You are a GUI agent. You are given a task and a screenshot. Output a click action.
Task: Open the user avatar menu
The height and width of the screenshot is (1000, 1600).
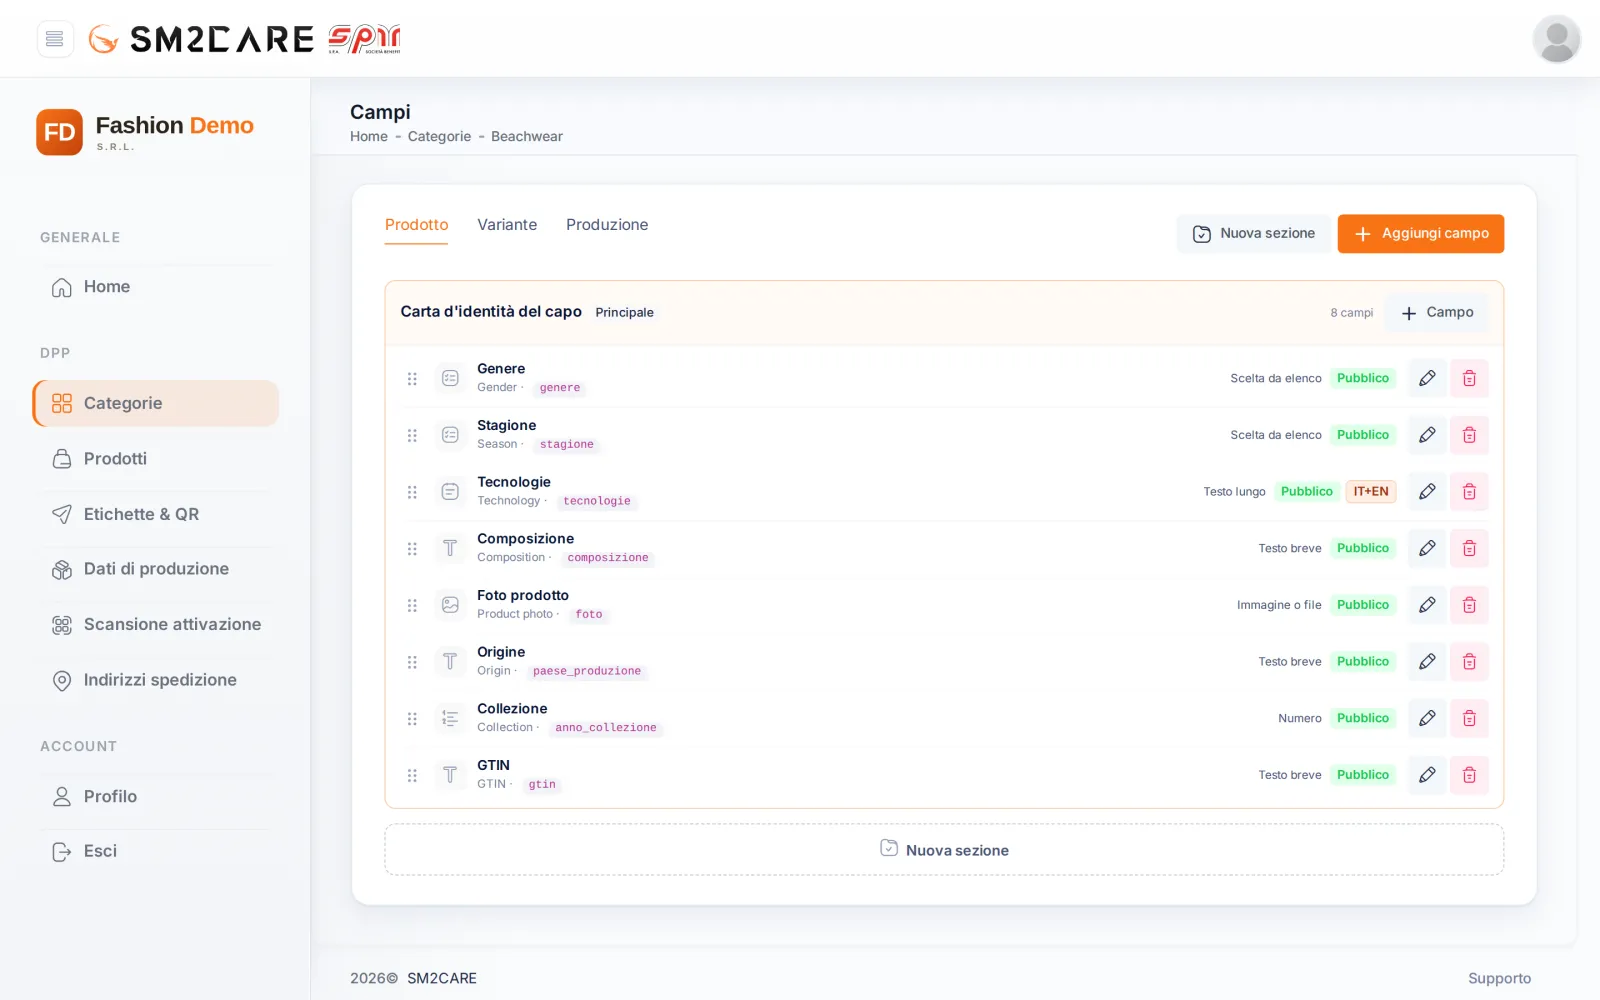1556,39
